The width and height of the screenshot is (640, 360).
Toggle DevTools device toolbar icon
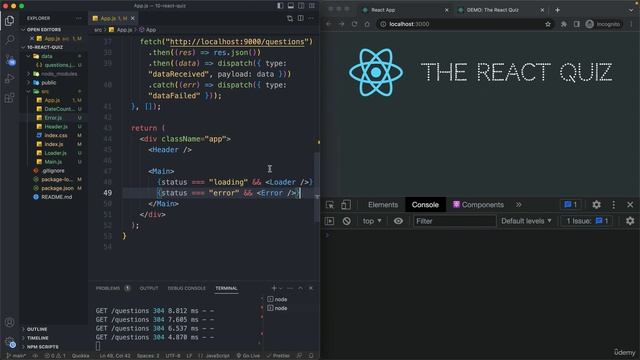point(346,204)
